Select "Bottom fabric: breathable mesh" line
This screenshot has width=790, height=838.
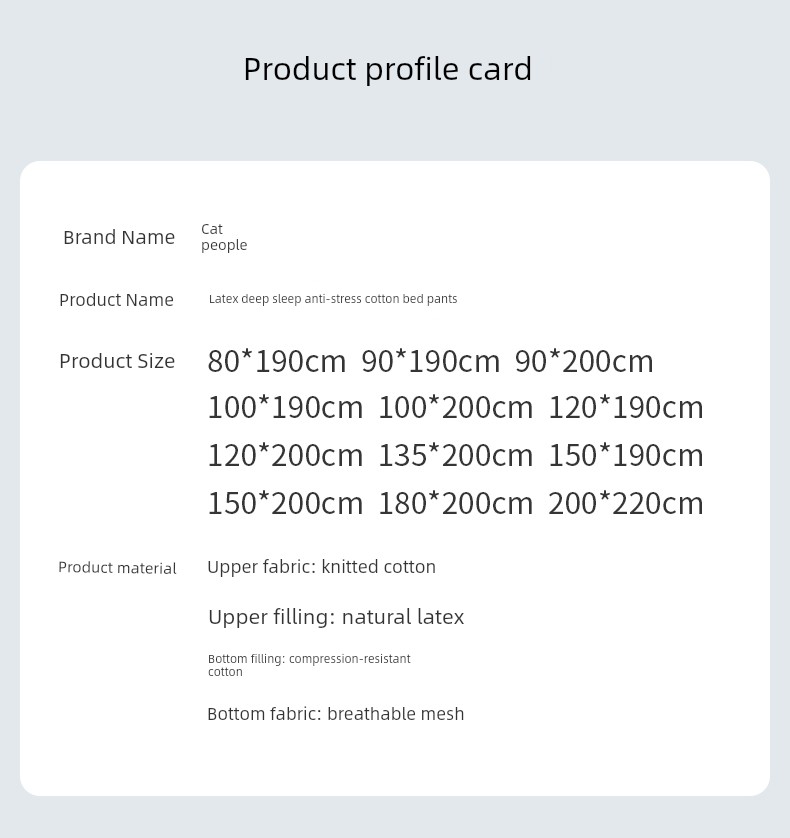pos(335,714)
